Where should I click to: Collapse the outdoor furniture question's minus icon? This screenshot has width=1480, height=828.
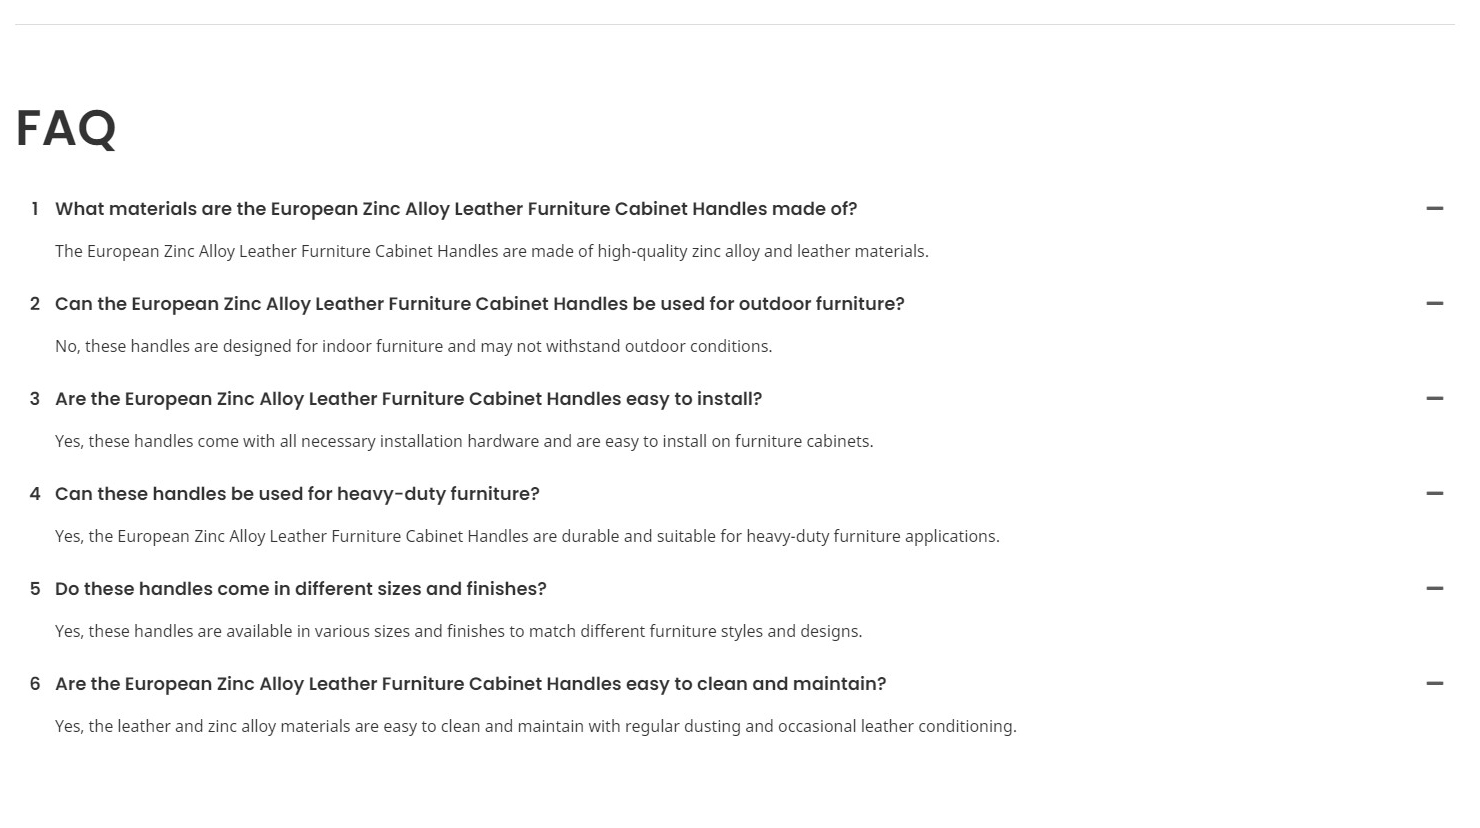pos(1435,304)
